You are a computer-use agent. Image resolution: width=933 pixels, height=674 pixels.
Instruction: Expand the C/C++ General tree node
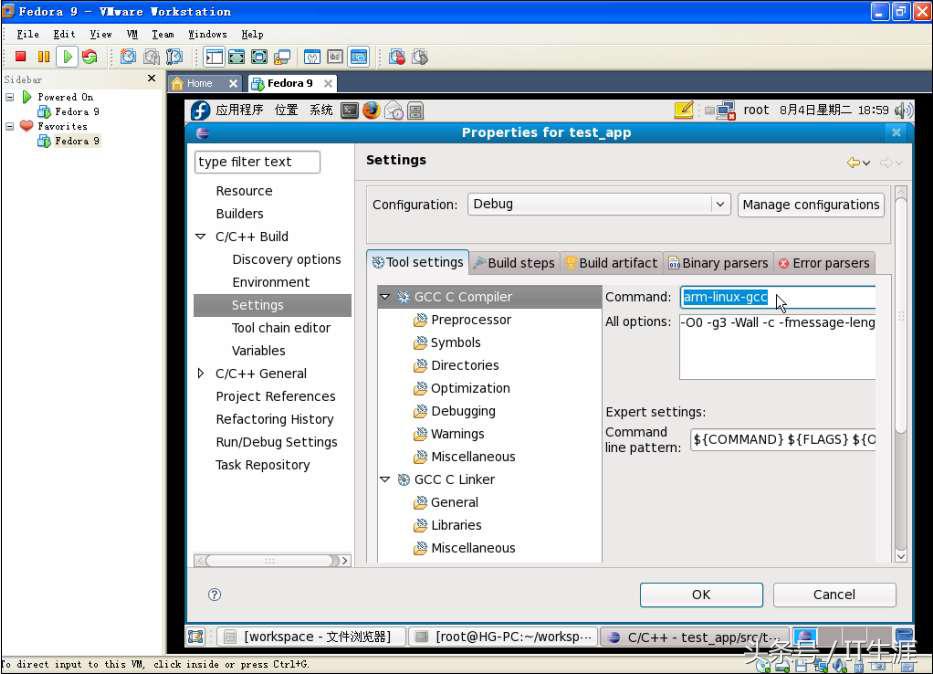201,373
